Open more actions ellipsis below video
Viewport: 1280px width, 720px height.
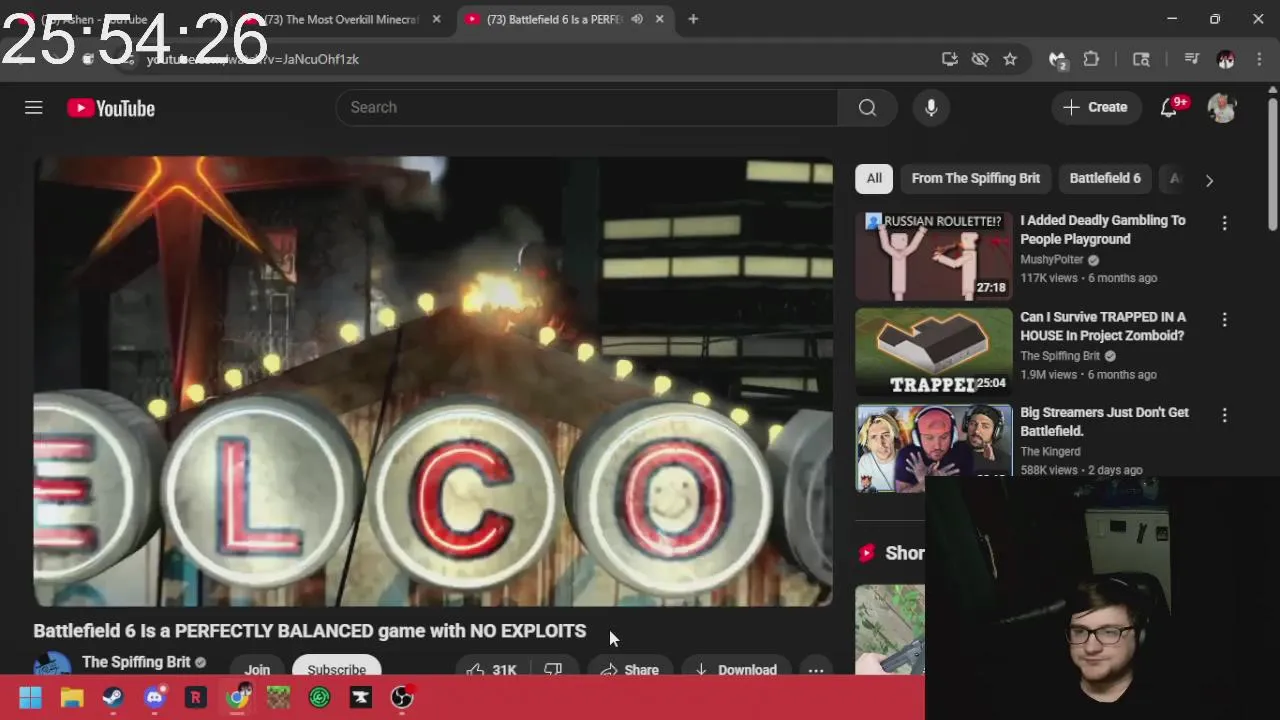click(x=816, y=669)
